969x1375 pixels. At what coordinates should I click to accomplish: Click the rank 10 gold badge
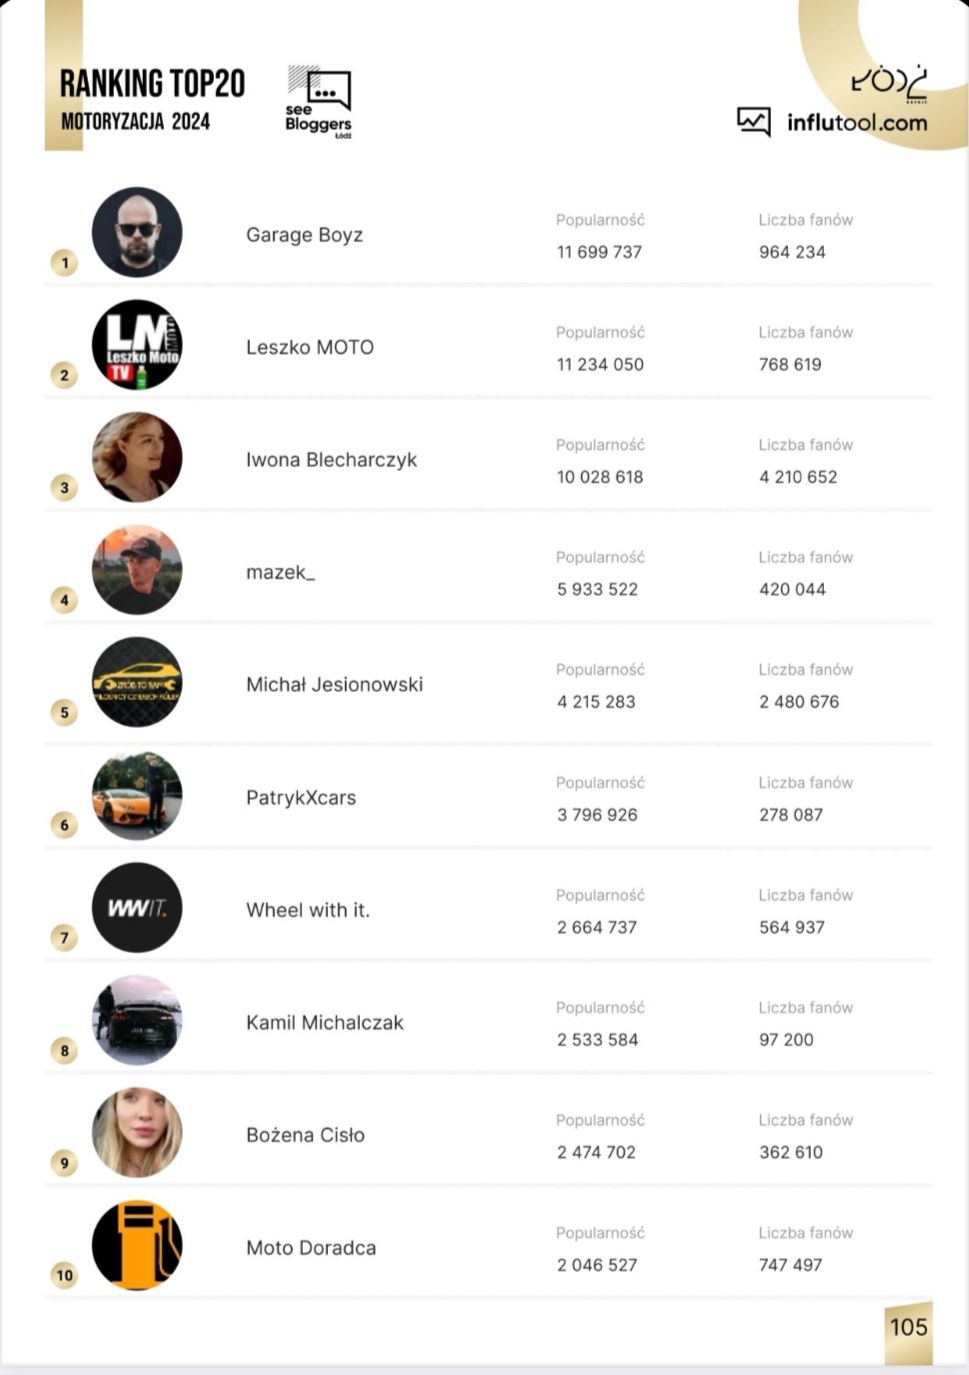[65, 1275]
